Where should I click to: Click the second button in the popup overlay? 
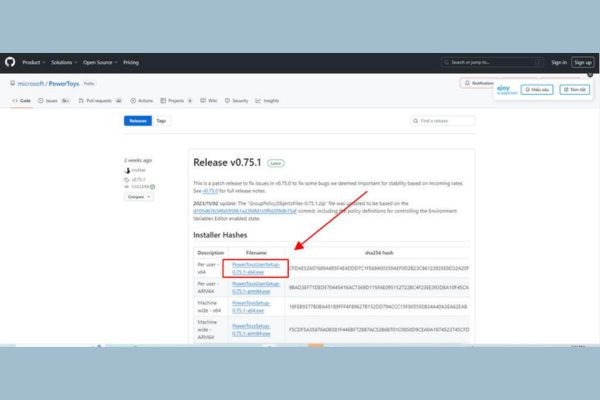575,90
